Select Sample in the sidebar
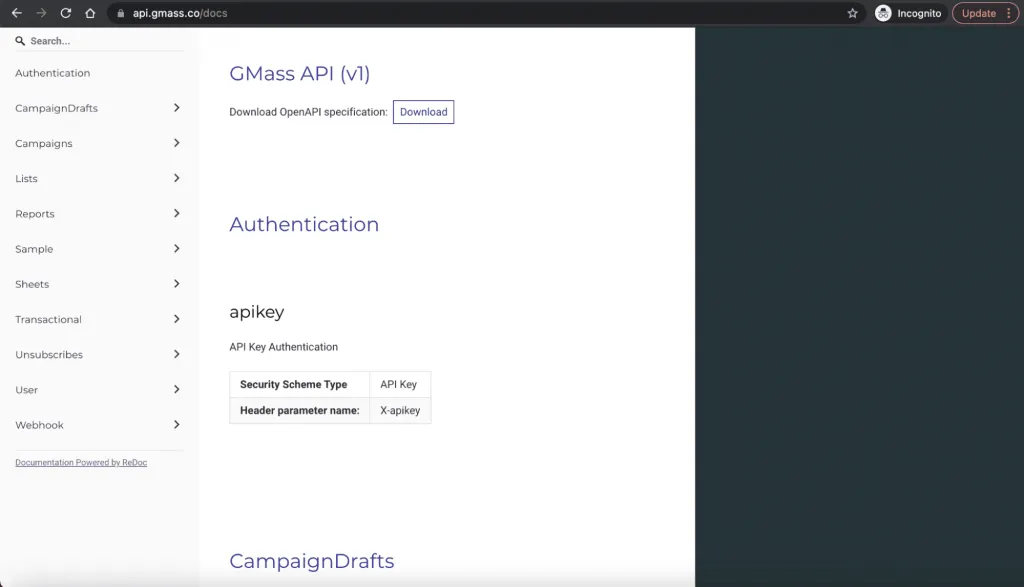 34,249
